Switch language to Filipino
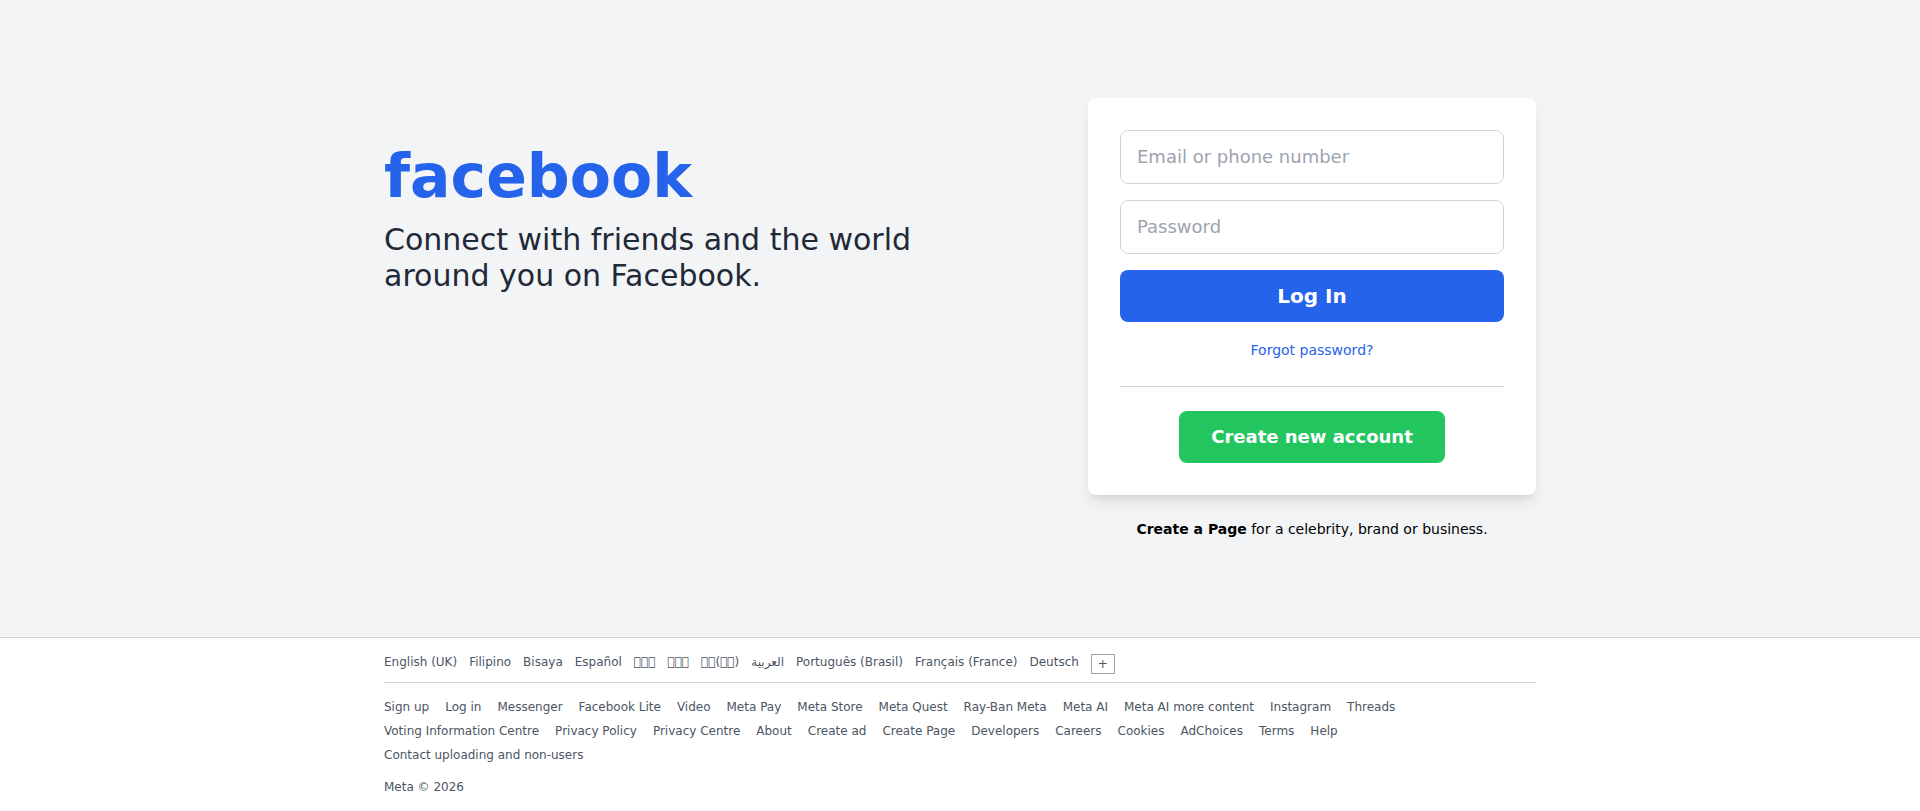1920x811 pixels. 490,662
